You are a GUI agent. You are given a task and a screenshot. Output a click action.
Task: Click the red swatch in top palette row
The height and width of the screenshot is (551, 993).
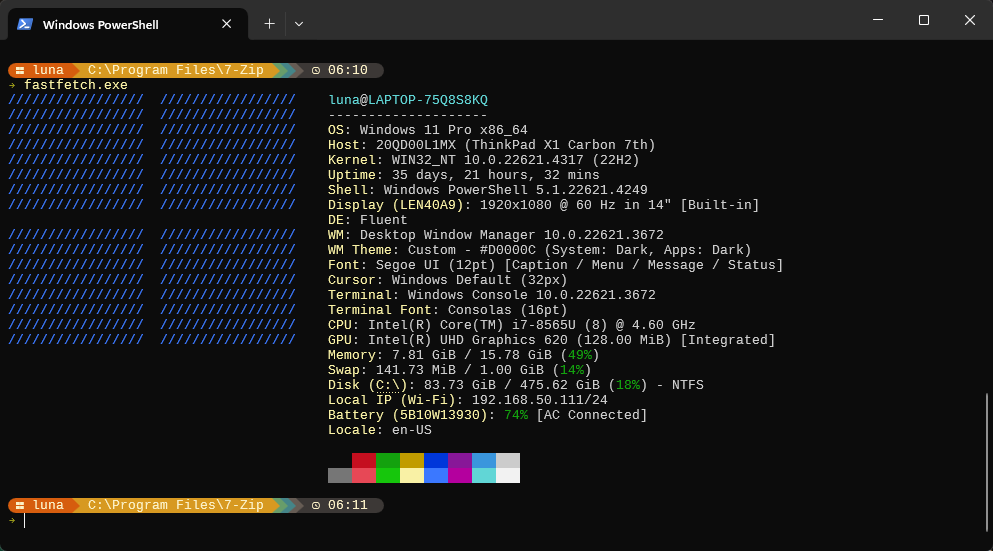pyautogui.click(x=364, y=460)
